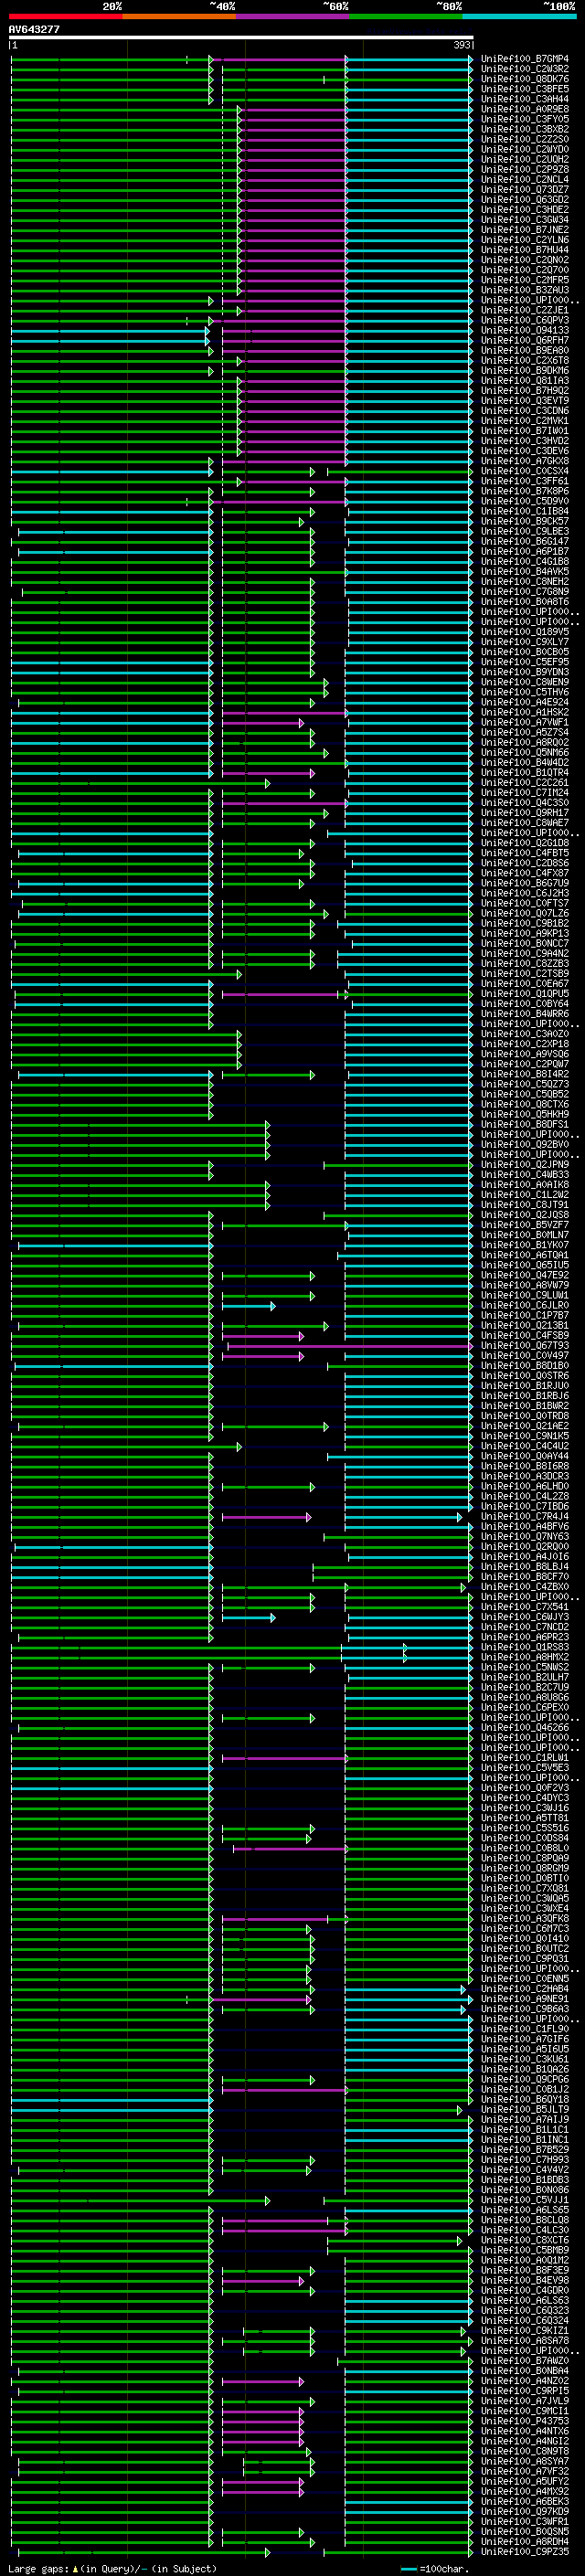Select hit label UniRef100_C5THV6
The image size is (585, 2576).
coord(525,692)
